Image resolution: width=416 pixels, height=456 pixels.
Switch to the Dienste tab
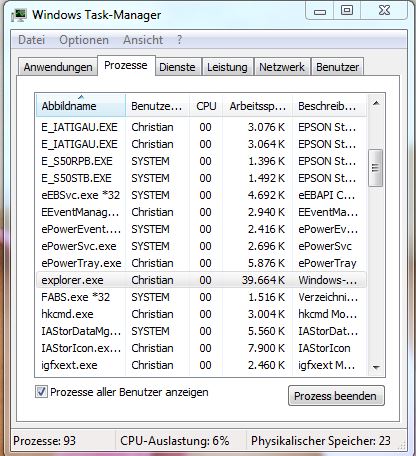click(x=177, y=67)
